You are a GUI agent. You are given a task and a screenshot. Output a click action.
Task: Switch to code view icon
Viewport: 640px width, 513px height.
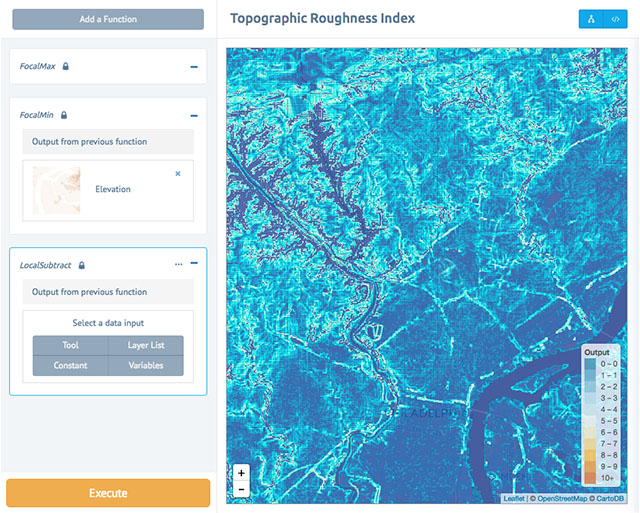click(616, 19)
